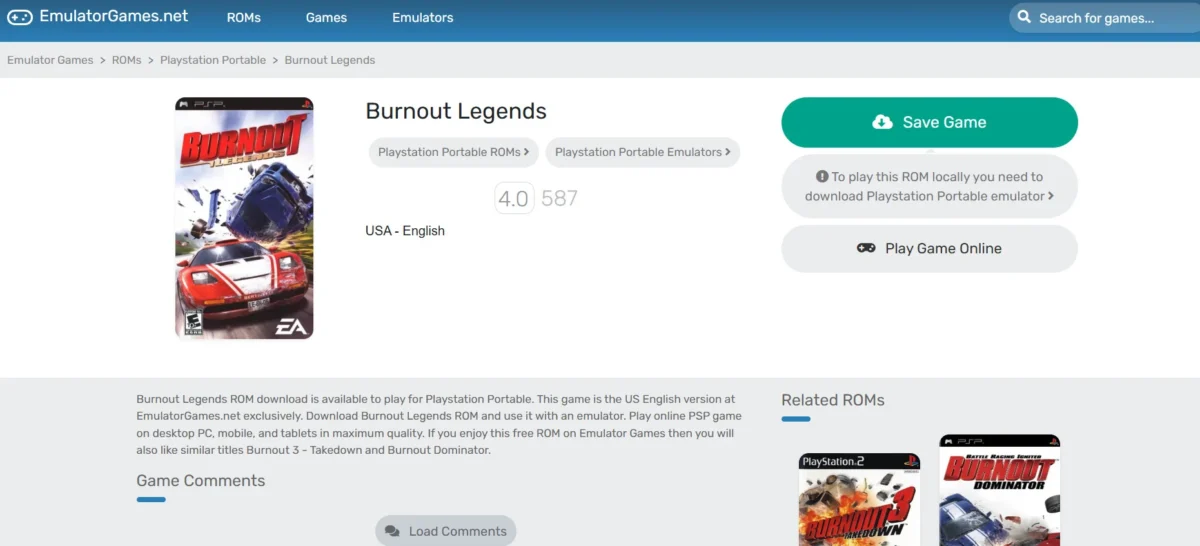Click the gamepad icon on Play Game Online
This screenshot has width=1200, height=546.
pos(866,248)
